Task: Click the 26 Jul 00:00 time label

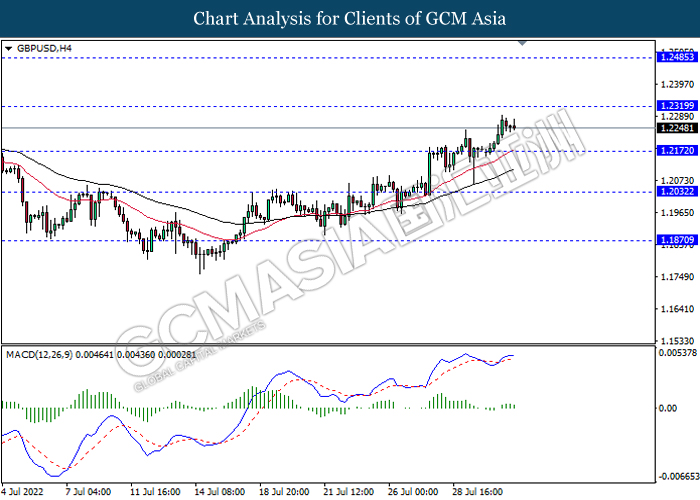Action: coord(413,492)
